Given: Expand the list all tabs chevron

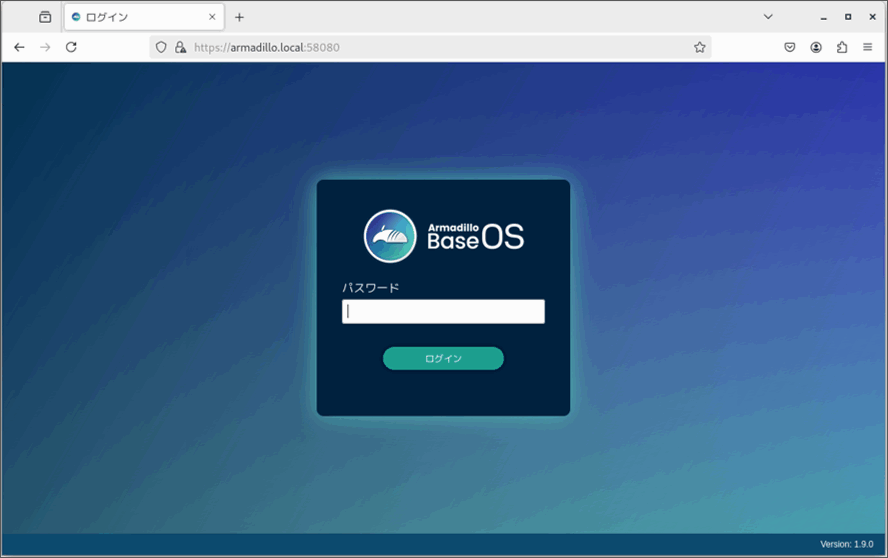Looking at the screenshot, I should [x=768, y=17].
